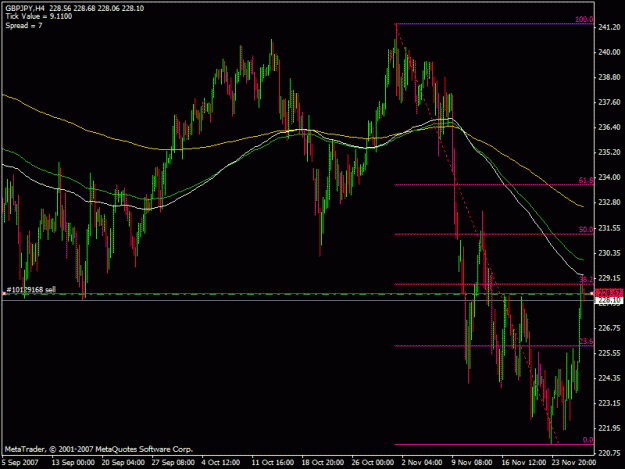Click the Fibonacci 100.0 level label

pyautogui.click(x=584, y=20)
